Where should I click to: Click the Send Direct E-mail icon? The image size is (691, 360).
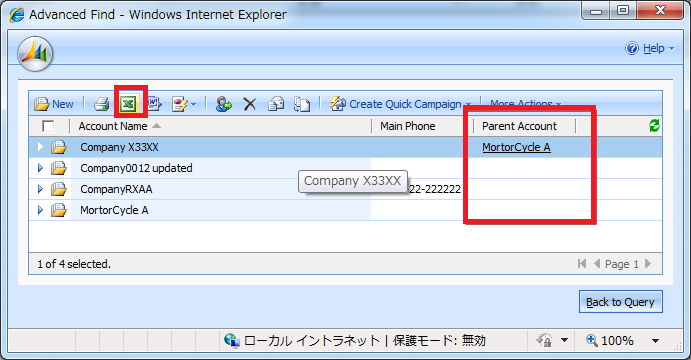[x=276, y=104]
